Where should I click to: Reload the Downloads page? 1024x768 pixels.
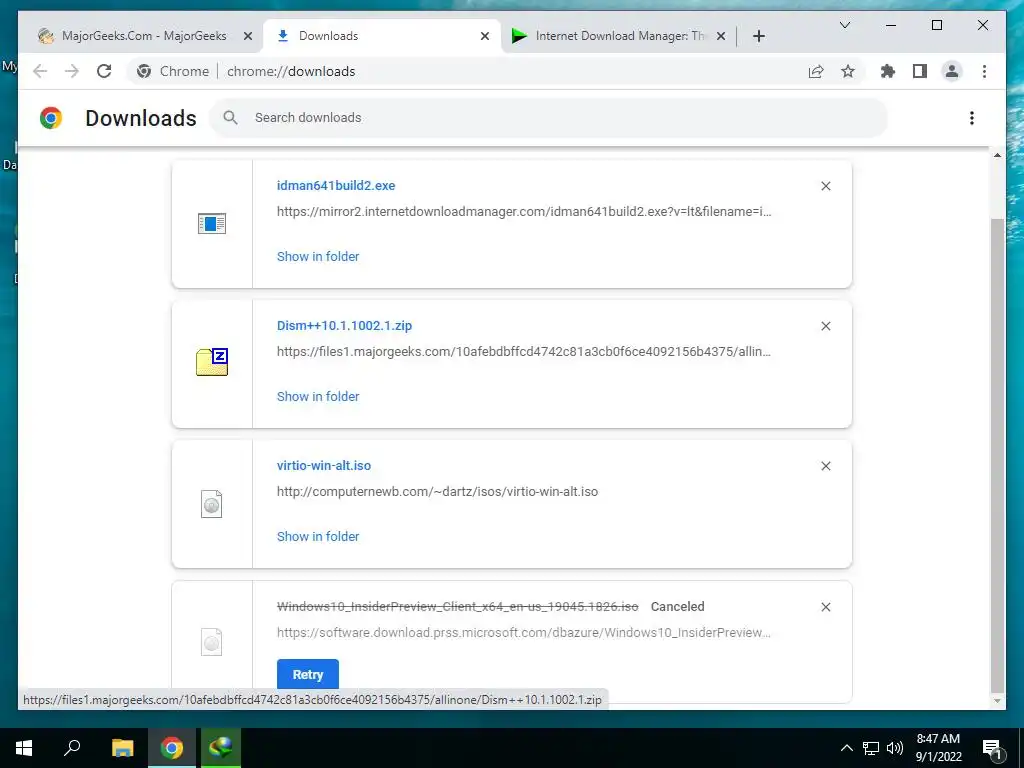(104, 71)
